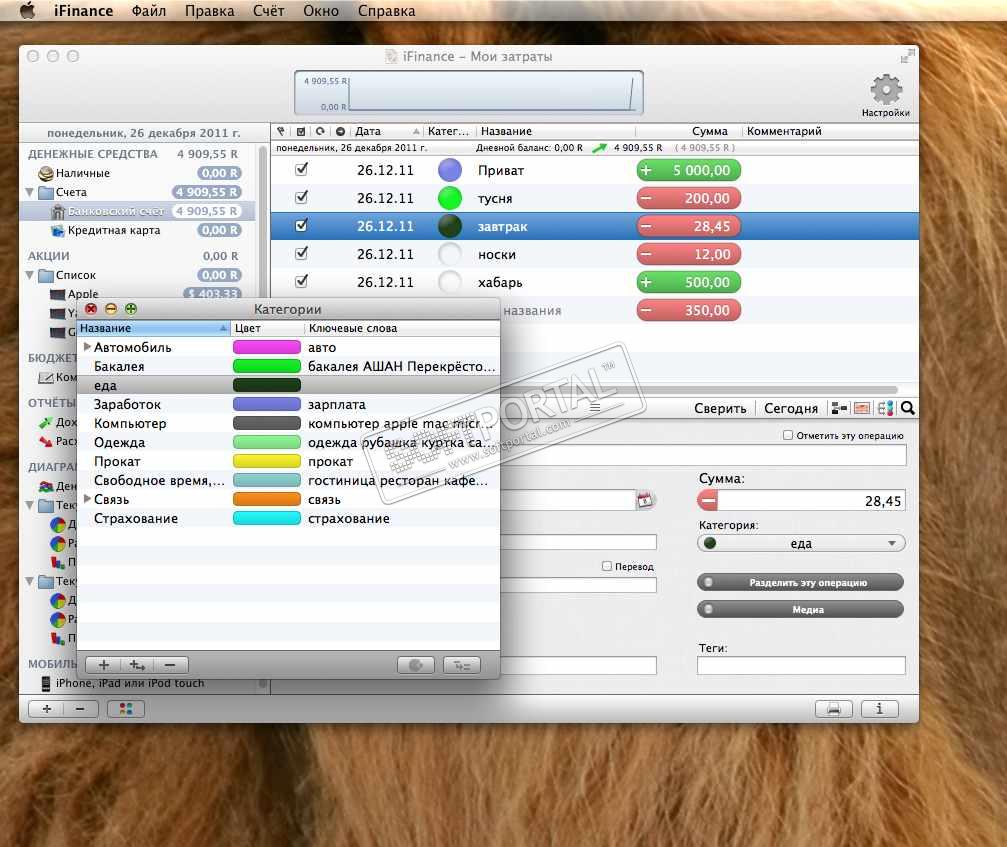Sort categories by Название column header
This screenshot has width=1007, height=847.
[x=153, y=328]
